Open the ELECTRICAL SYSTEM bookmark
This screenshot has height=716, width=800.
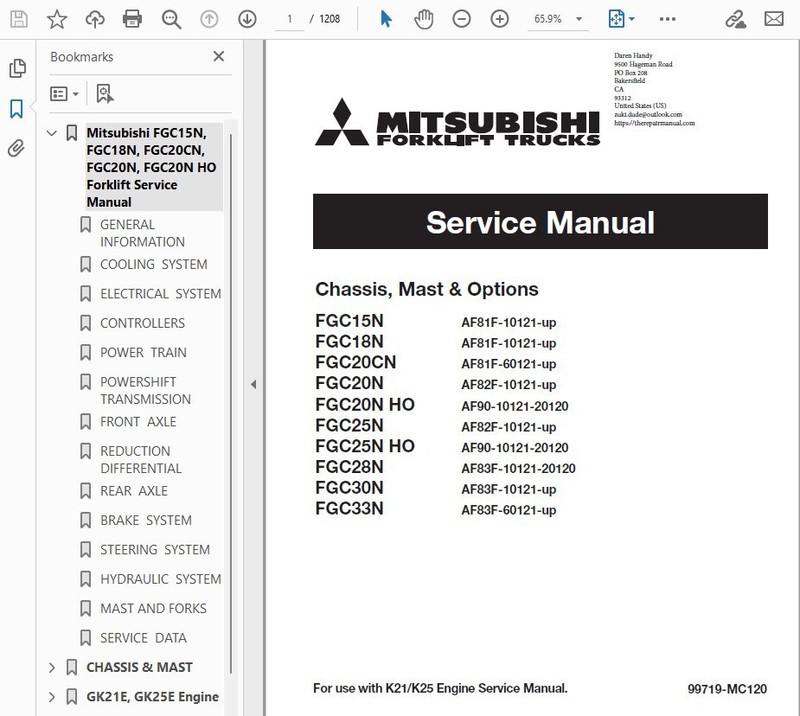(161, 294)
